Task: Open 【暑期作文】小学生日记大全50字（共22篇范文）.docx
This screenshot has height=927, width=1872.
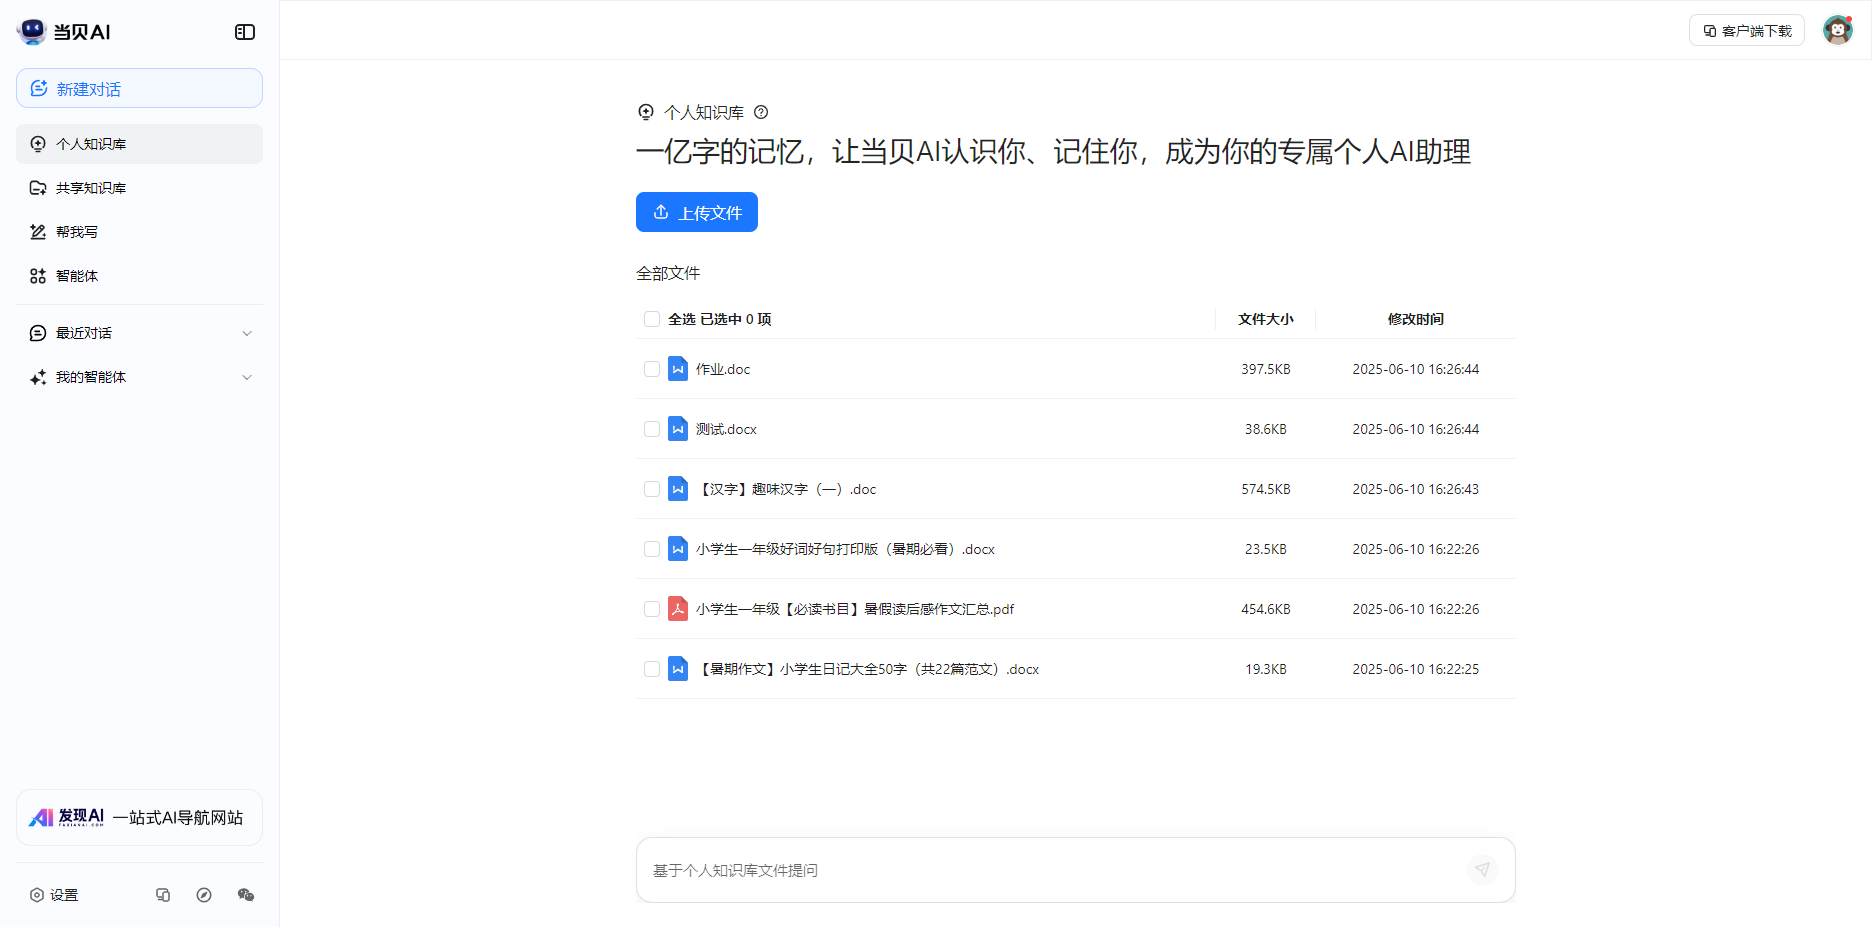Action: [x=868, y=669]
